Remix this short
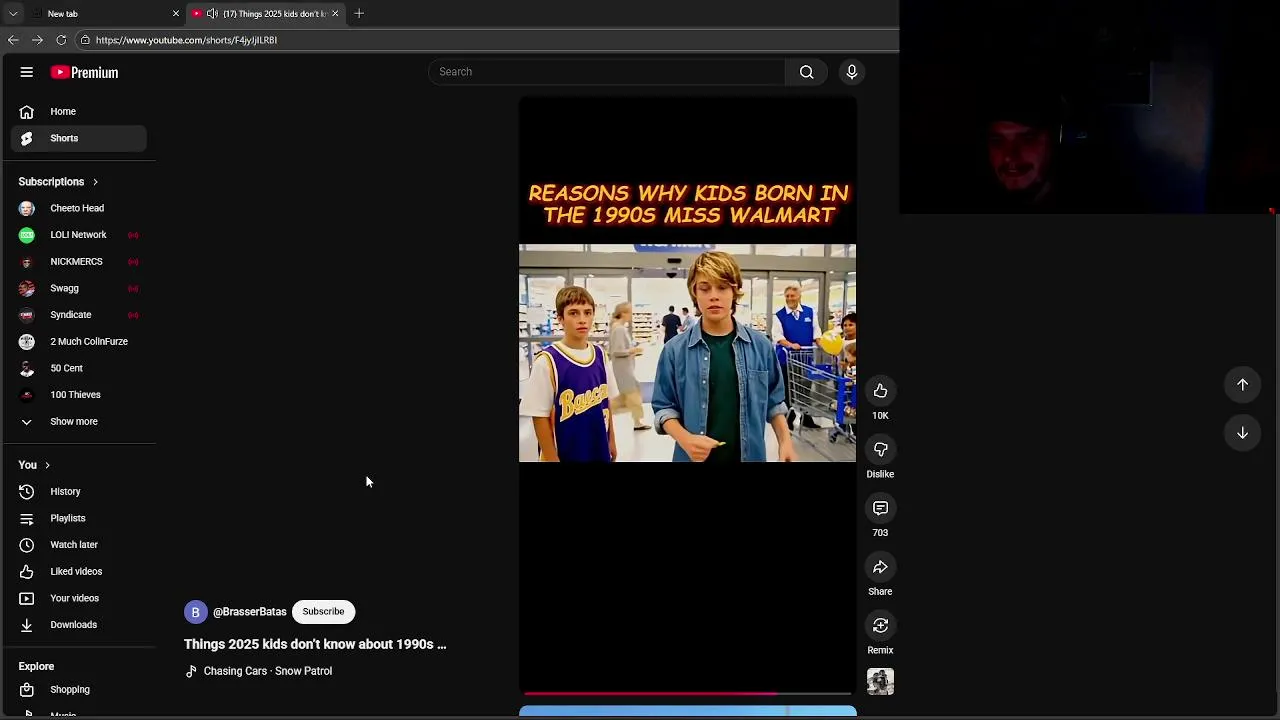This screenshot has height=720, width=1280. (880, 626)
